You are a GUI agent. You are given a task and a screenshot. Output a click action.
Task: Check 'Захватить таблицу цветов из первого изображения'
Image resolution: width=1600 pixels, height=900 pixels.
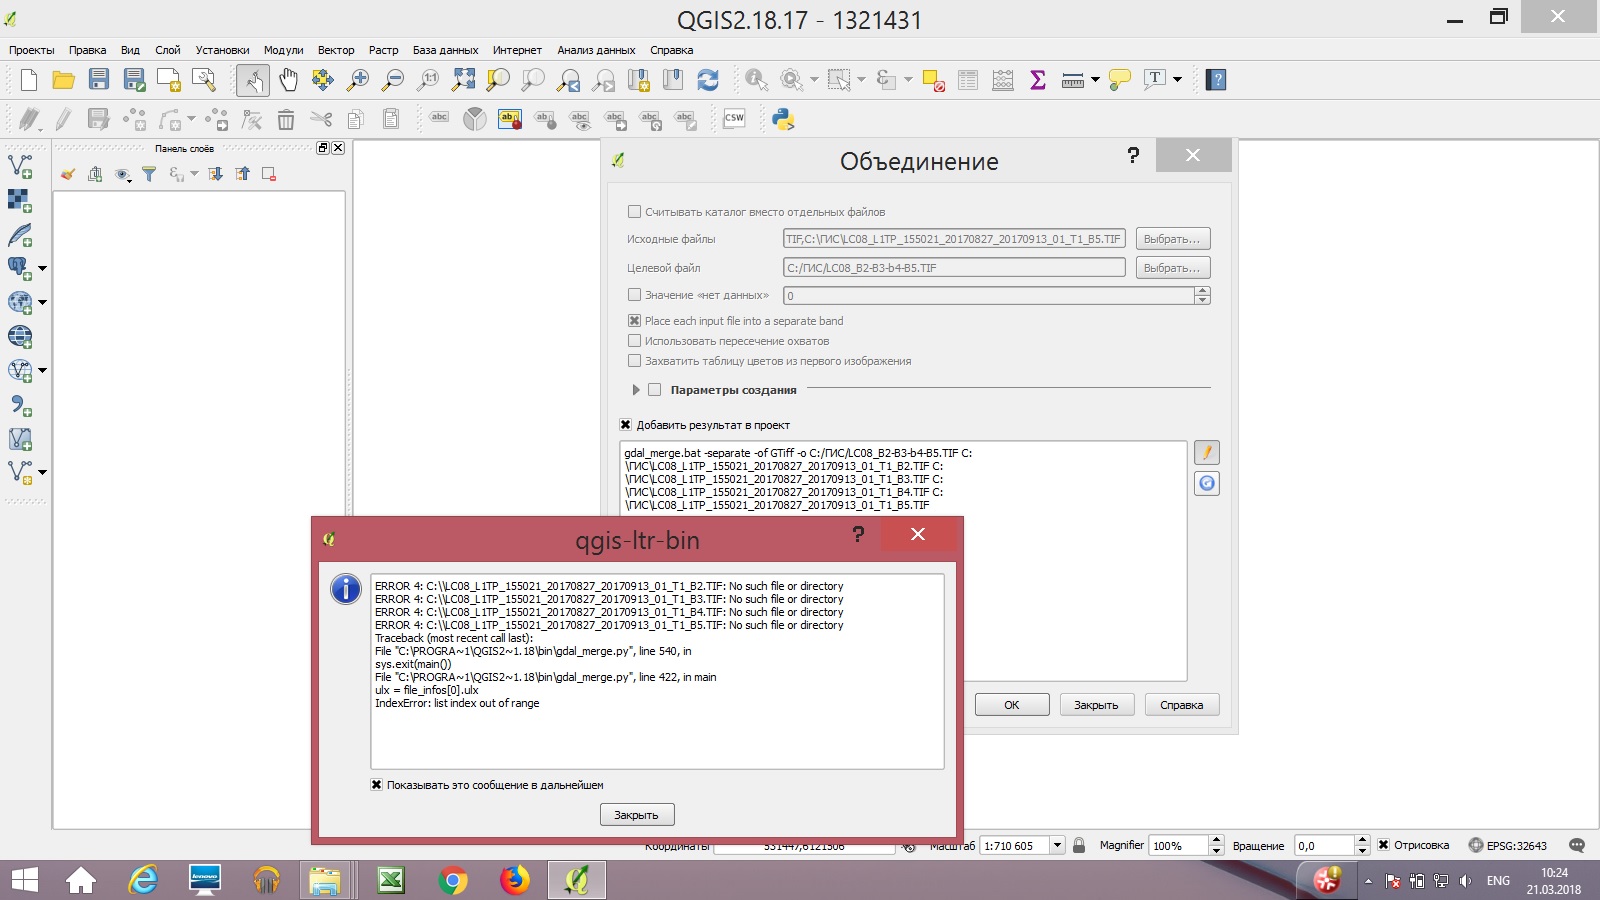pyautogui.click(x=634, y=361)
